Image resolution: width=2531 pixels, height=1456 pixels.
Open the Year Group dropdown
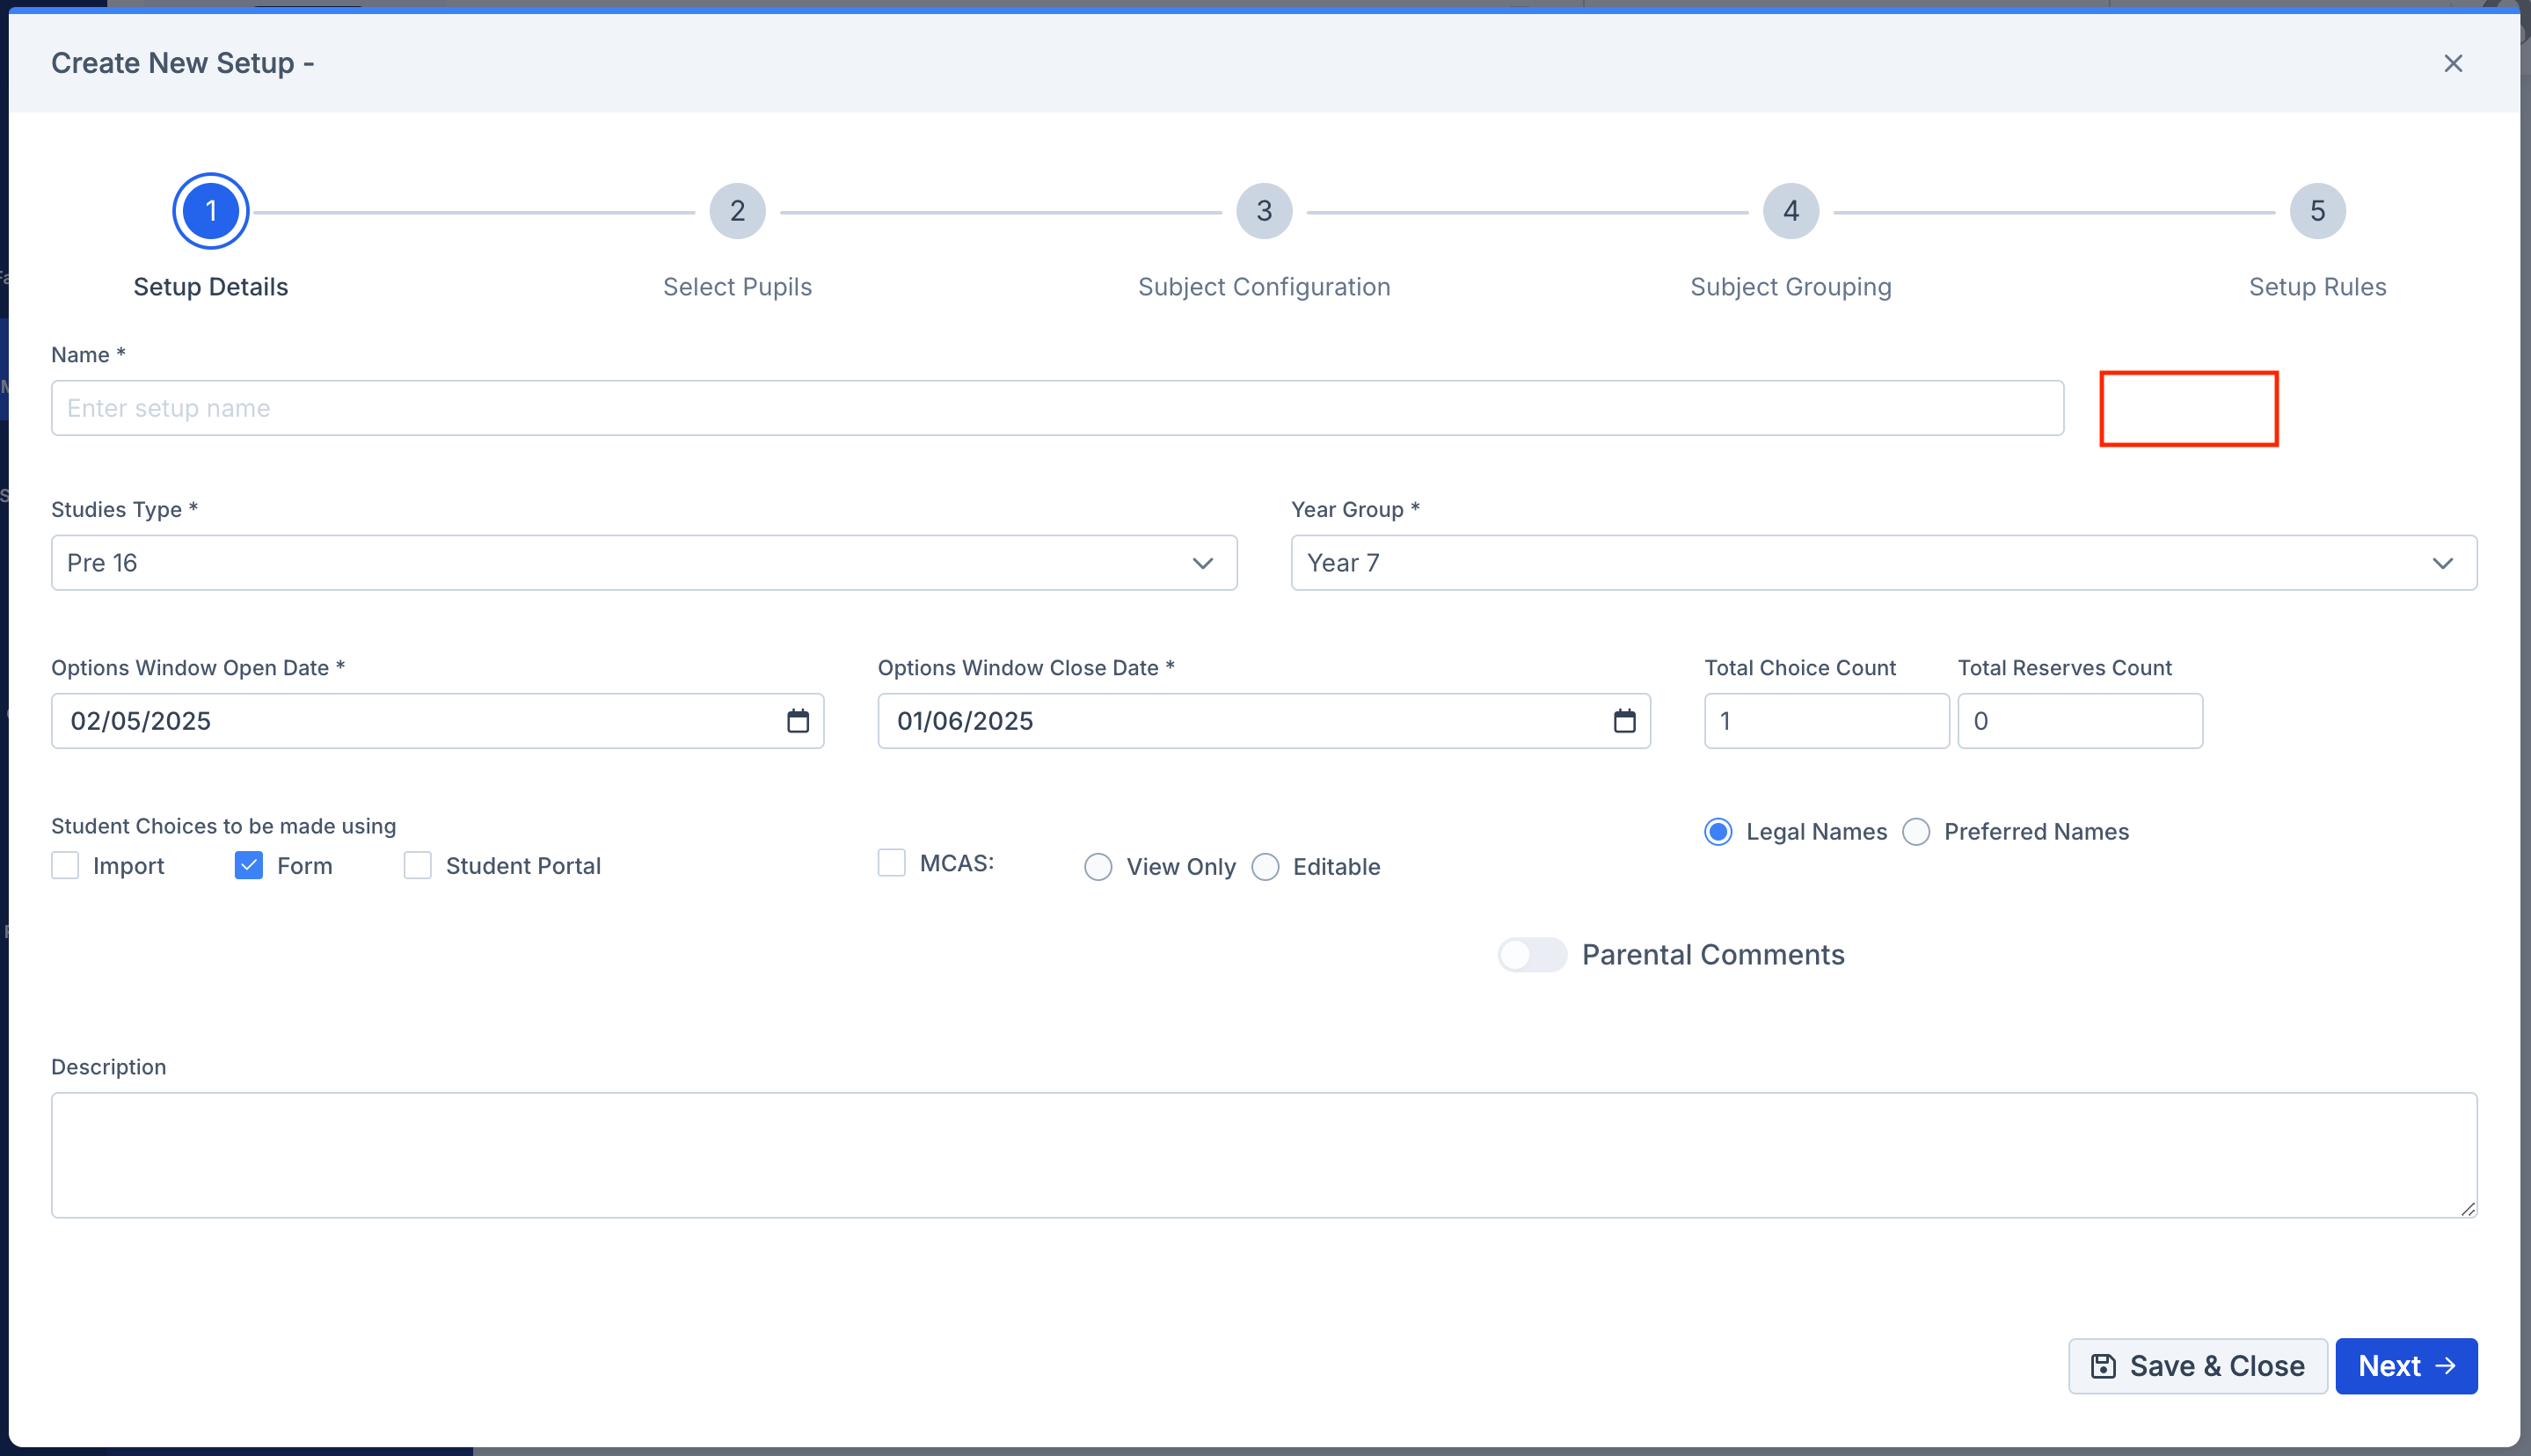pos(2443,562)
